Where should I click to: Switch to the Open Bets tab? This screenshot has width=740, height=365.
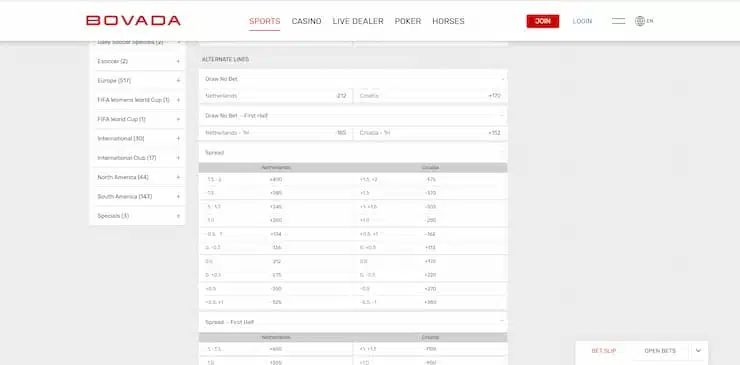pos(660,351)
